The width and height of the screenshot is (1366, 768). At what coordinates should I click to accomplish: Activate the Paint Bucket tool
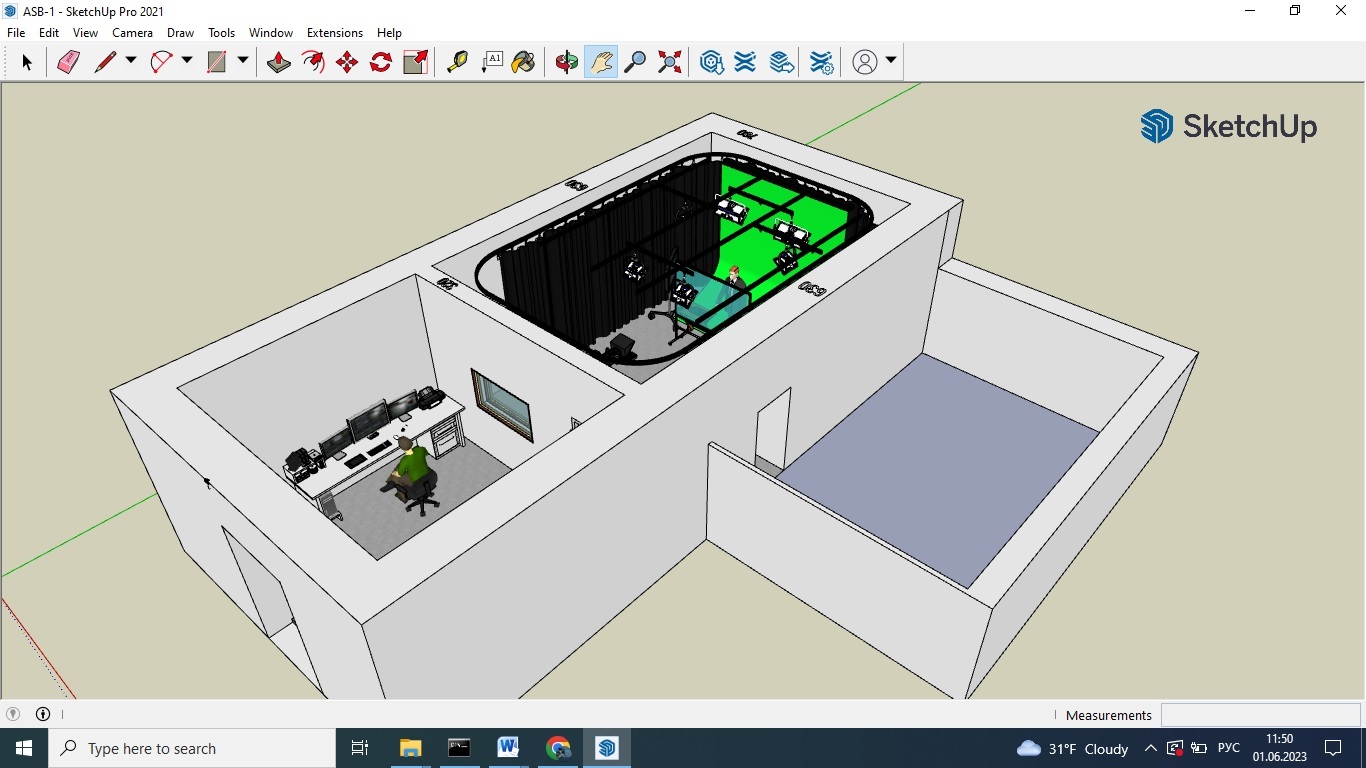click(x=523, y=62)
